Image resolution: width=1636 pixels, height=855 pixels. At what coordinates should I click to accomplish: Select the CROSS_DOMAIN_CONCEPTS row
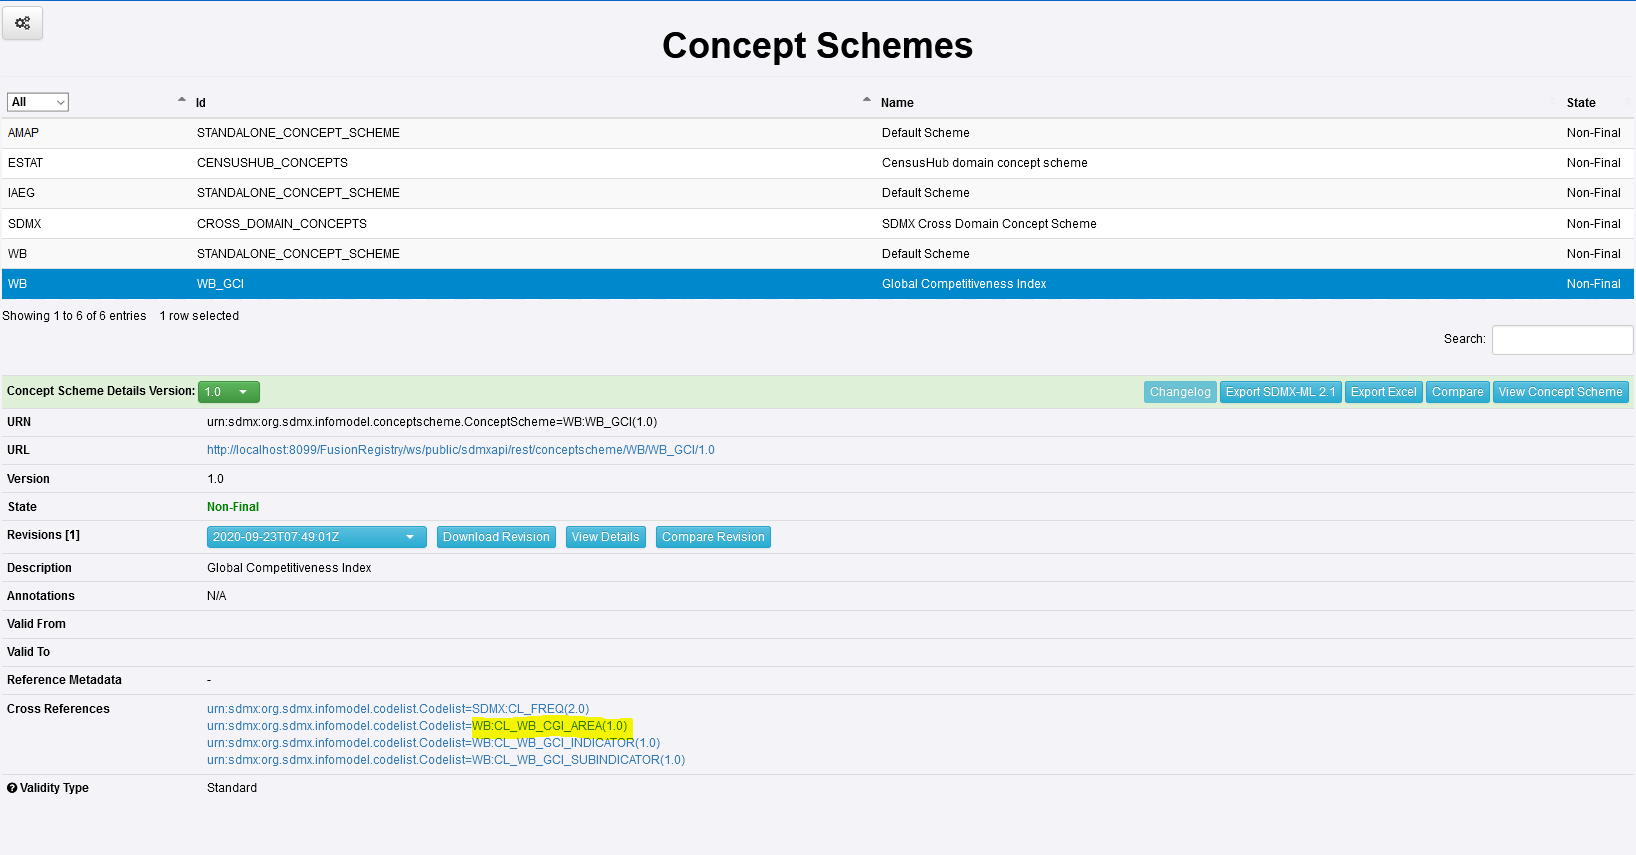pos(282,224)
